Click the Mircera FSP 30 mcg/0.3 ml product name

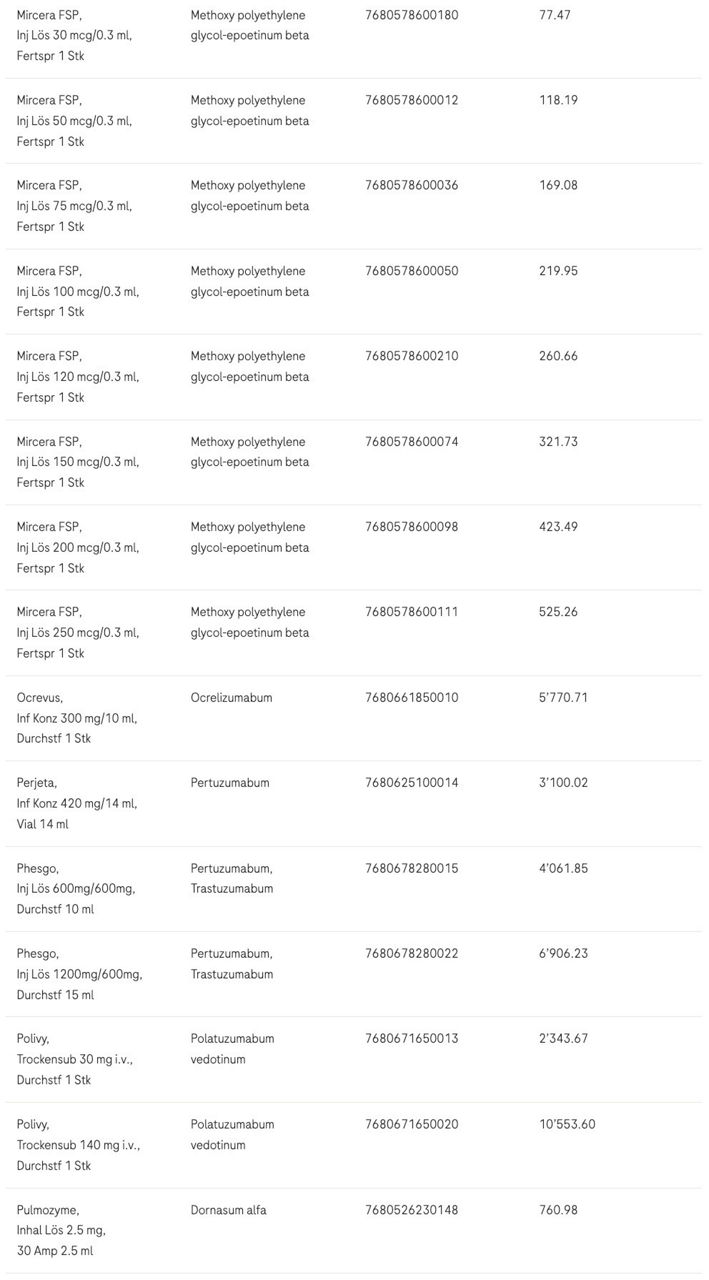click(x=74, y=35)
